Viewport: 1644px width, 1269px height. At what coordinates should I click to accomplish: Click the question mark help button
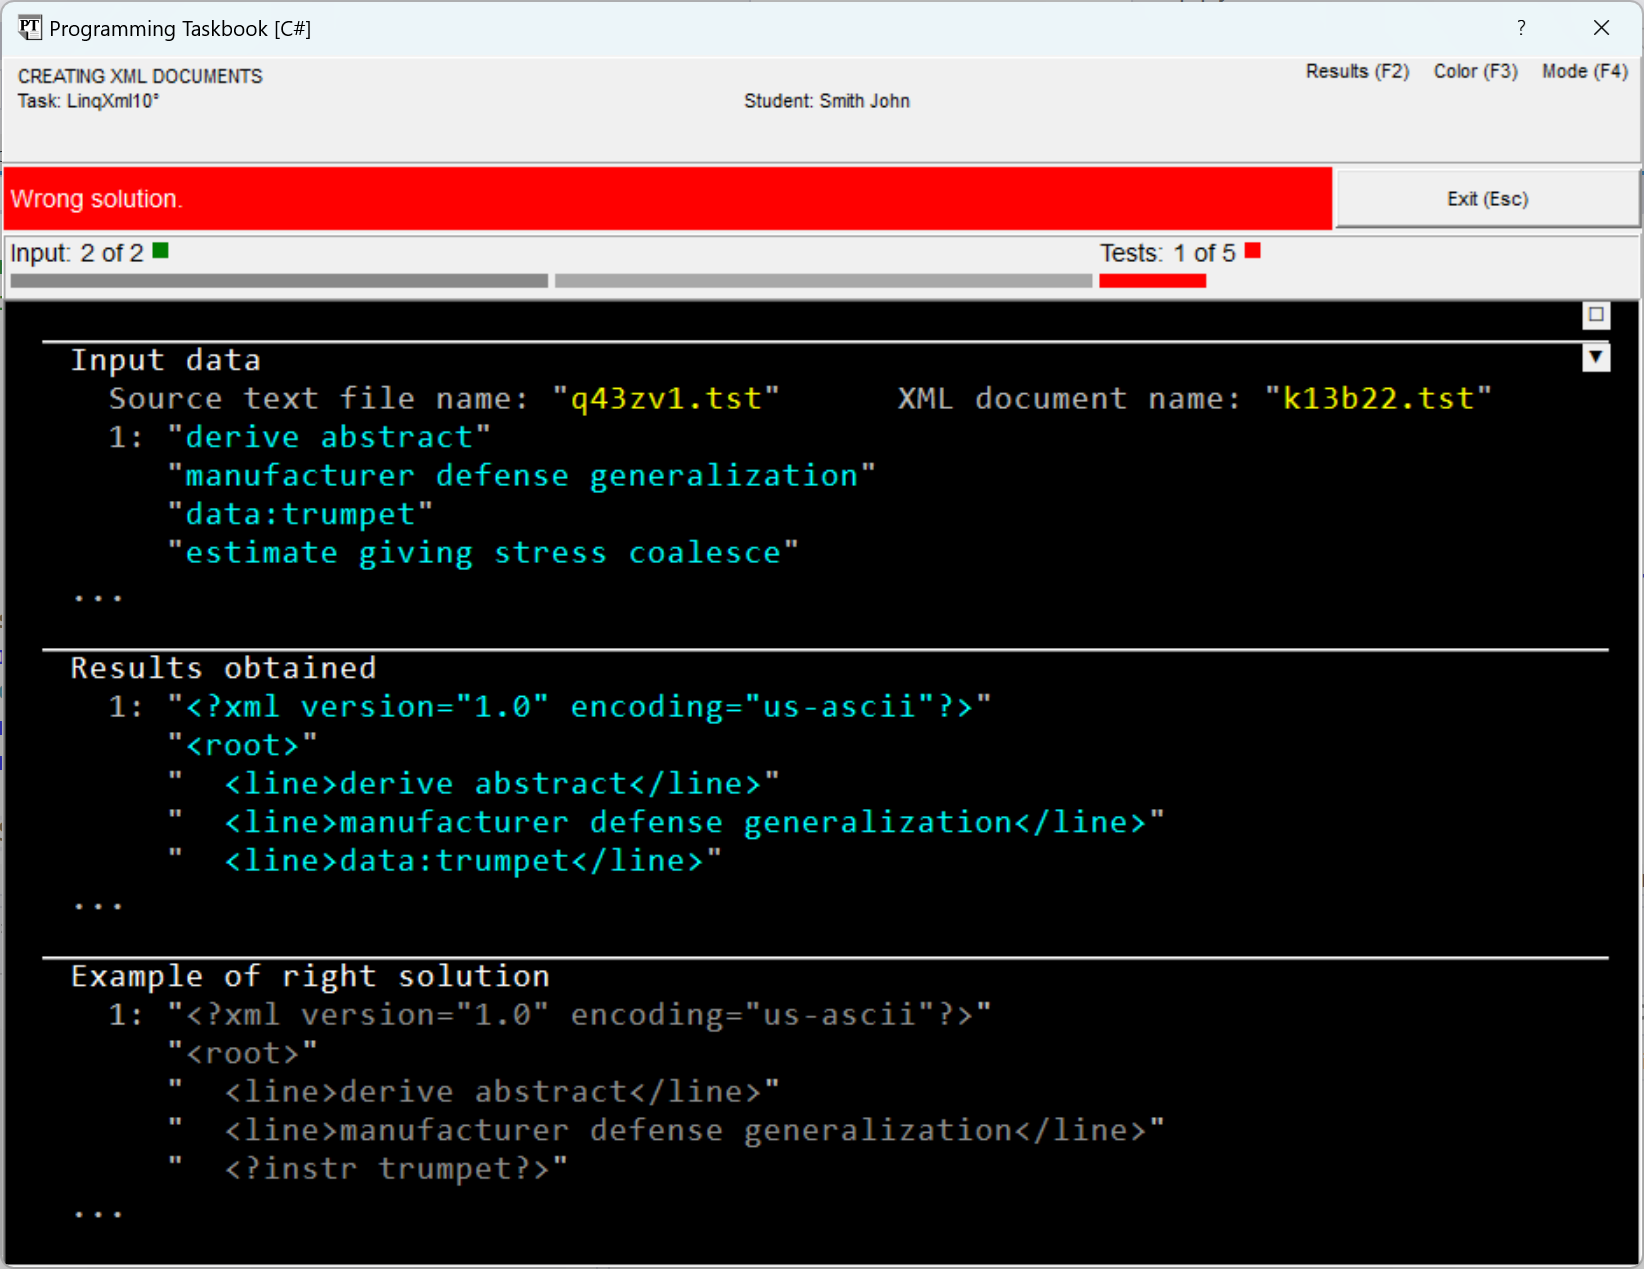tap(1521, 28)
